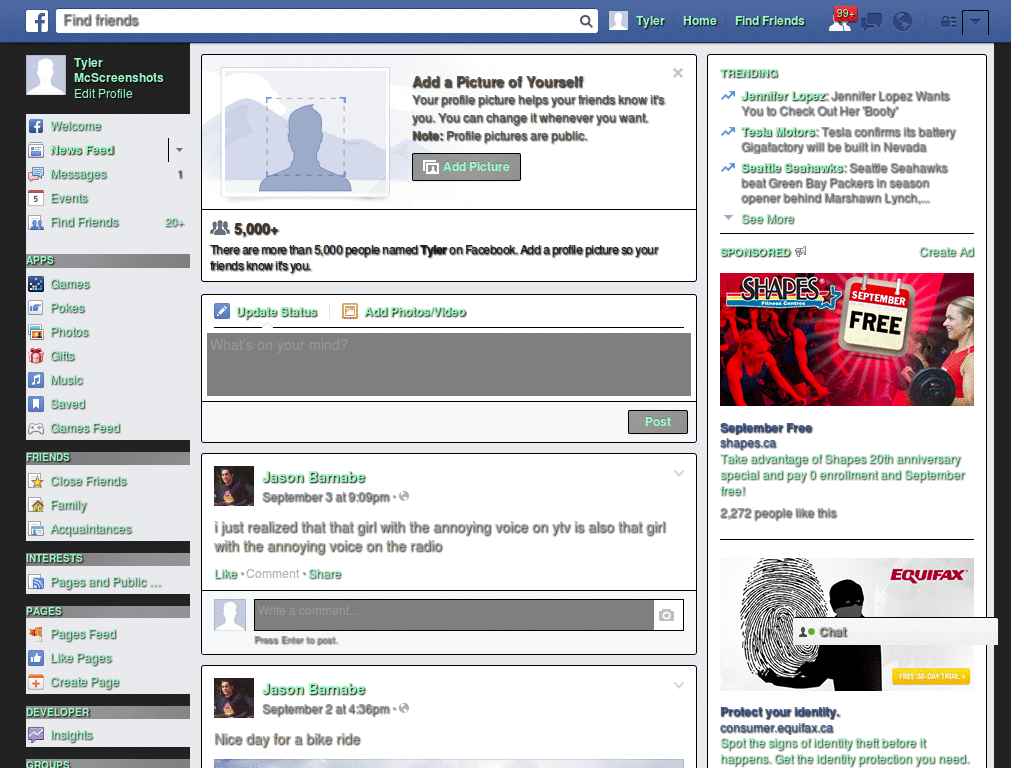Viewport: 1024px width, 768px height.
Task: Click the Welcome sidebar icon
Action: pyautogui.click(x=36, y=126)
